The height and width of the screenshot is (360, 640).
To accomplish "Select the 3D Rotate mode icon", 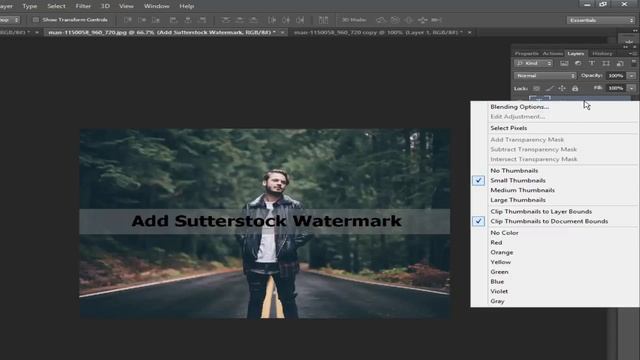I will coord(381,20).
